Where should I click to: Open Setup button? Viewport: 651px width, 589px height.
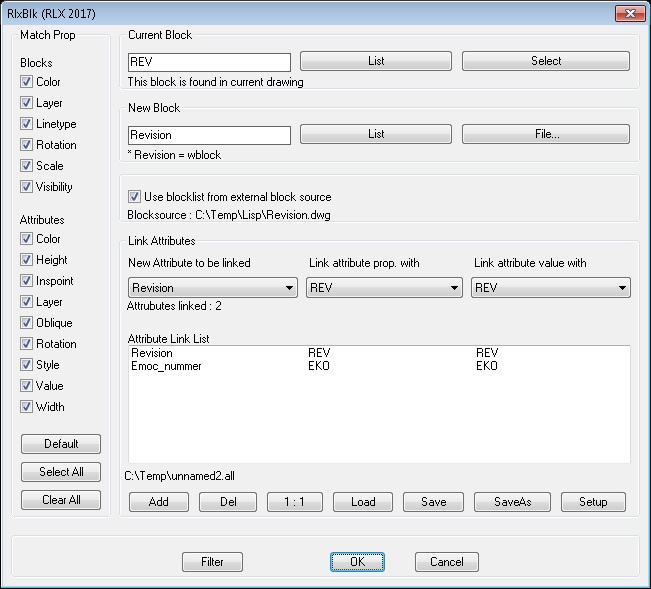(x=593, y=502)
